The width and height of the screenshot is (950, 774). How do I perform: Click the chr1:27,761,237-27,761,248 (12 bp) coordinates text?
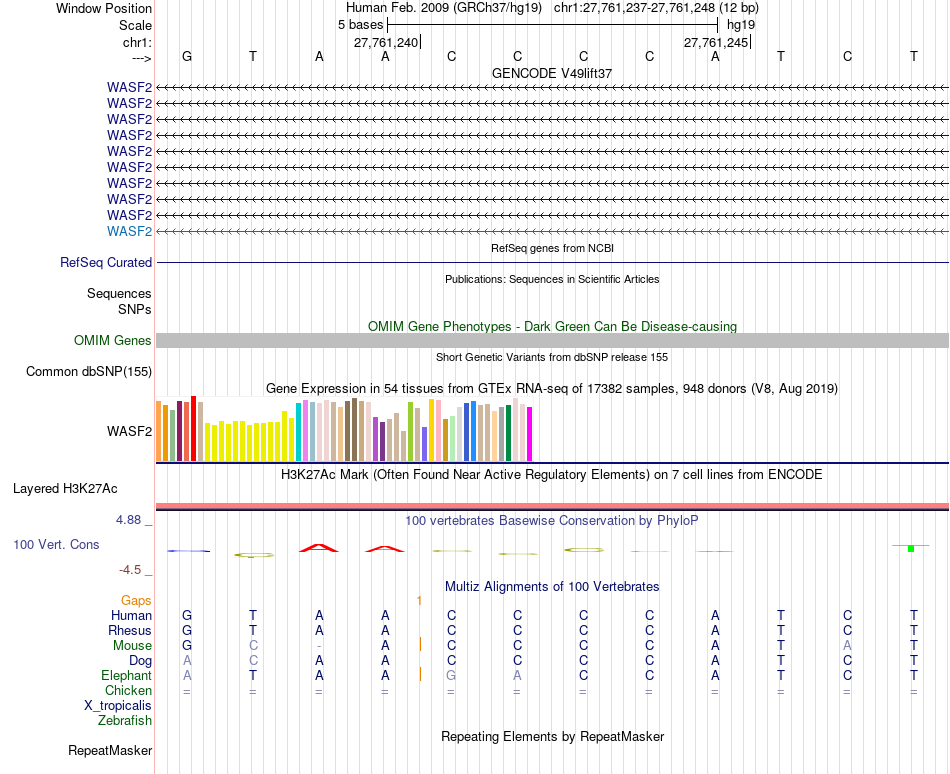[656, 8]
